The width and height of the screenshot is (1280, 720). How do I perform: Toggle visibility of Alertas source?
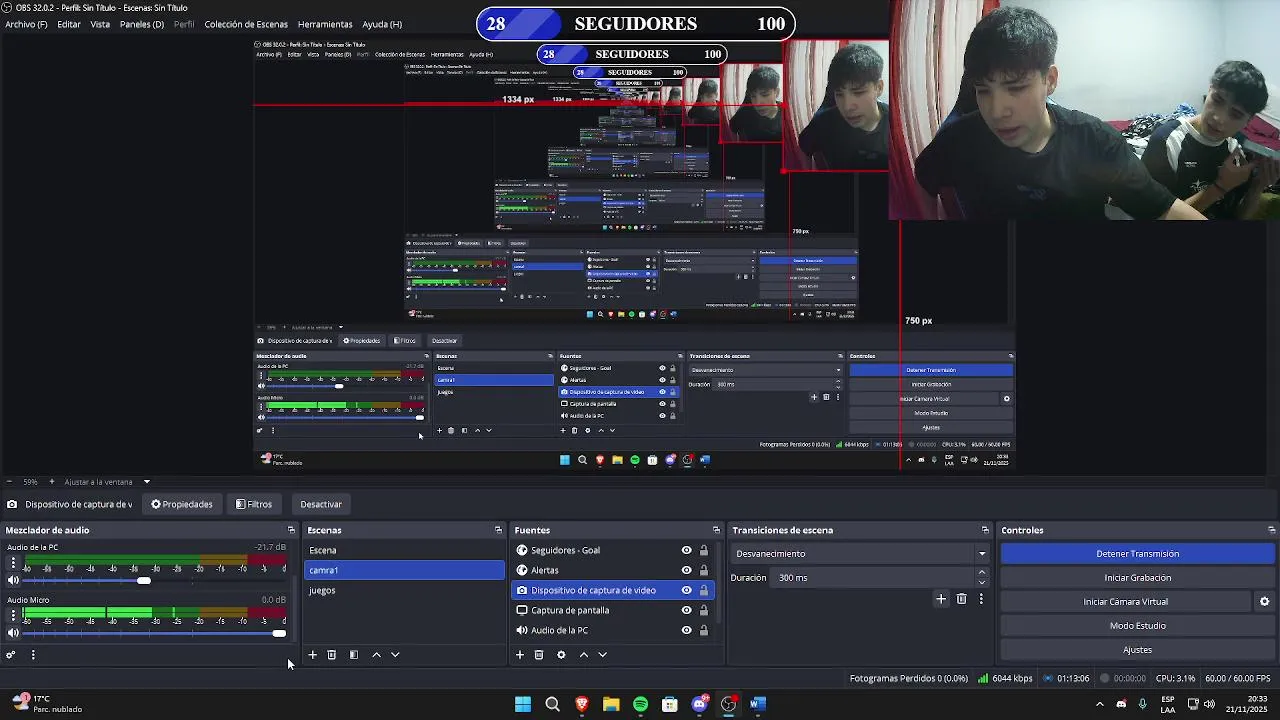click(686, 570)
